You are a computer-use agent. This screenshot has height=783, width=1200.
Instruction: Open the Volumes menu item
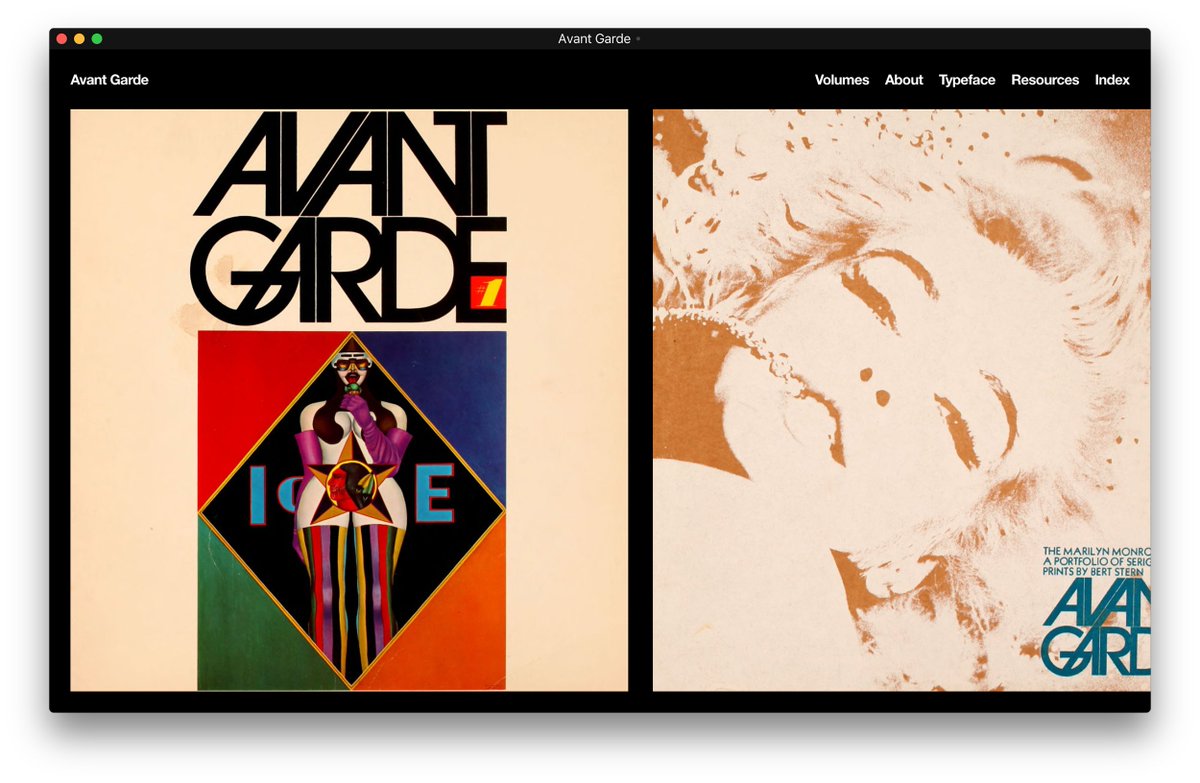[x=842, y=80]
